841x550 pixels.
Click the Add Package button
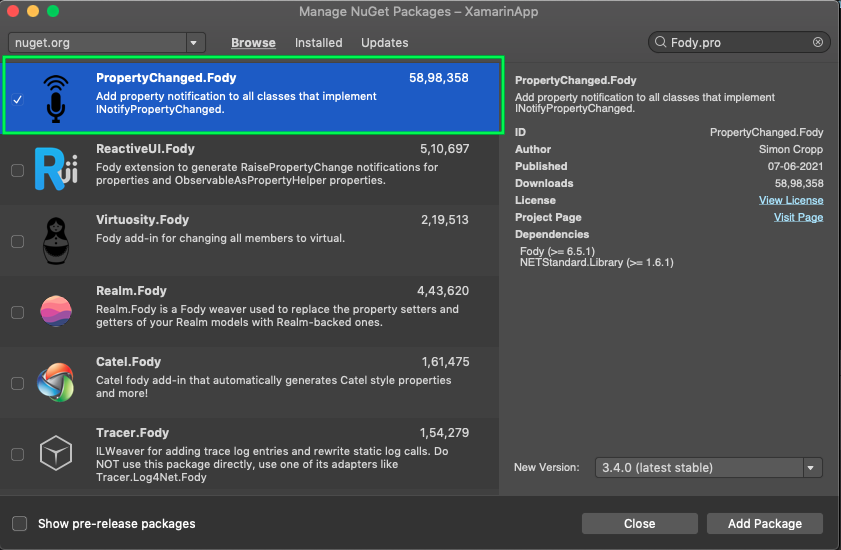coord(765,523)
